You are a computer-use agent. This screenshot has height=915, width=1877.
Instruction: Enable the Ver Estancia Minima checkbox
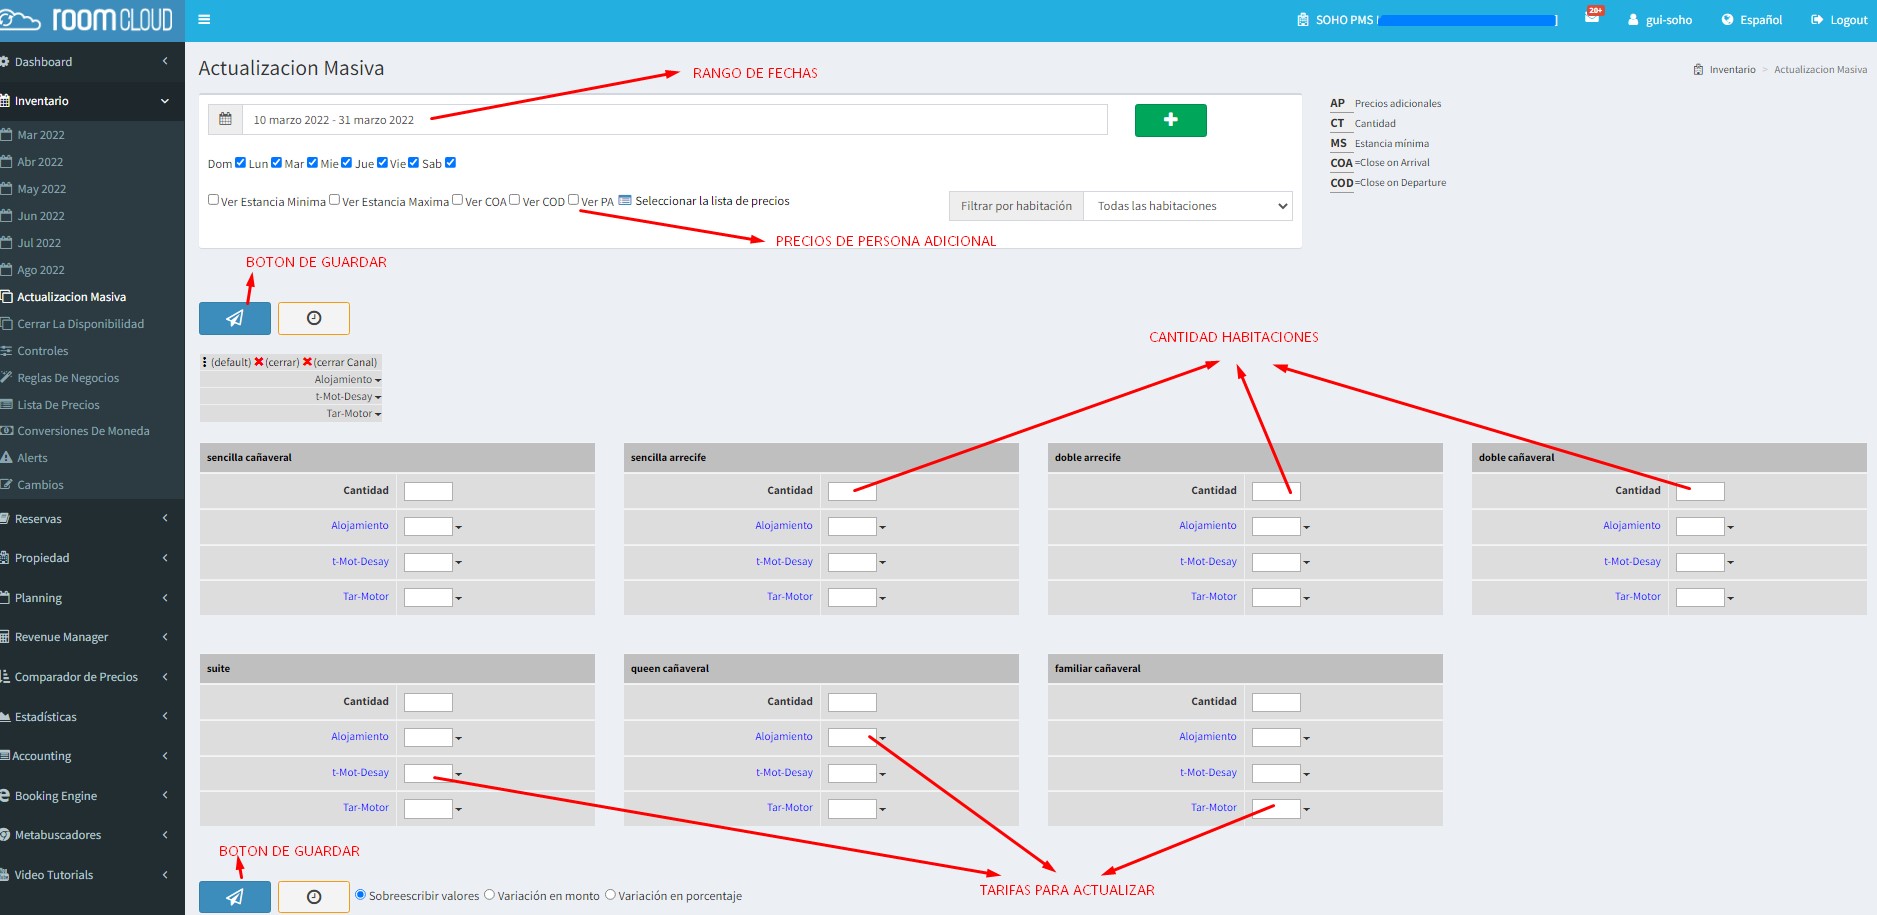tap(213, 200)
